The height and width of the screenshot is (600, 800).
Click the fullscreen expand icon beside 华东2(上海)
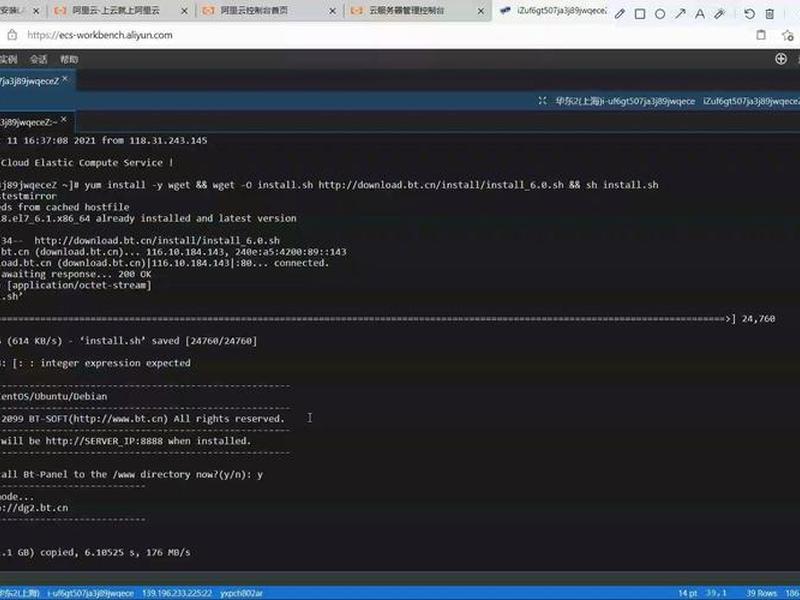[x=542, y=101]
